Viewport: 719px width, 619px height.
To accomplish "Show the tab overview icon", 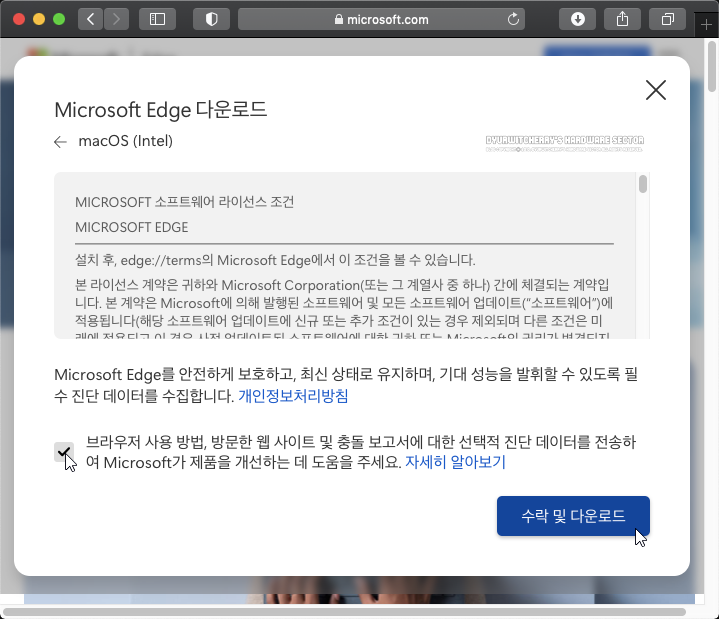I will [x=668, y=19].
